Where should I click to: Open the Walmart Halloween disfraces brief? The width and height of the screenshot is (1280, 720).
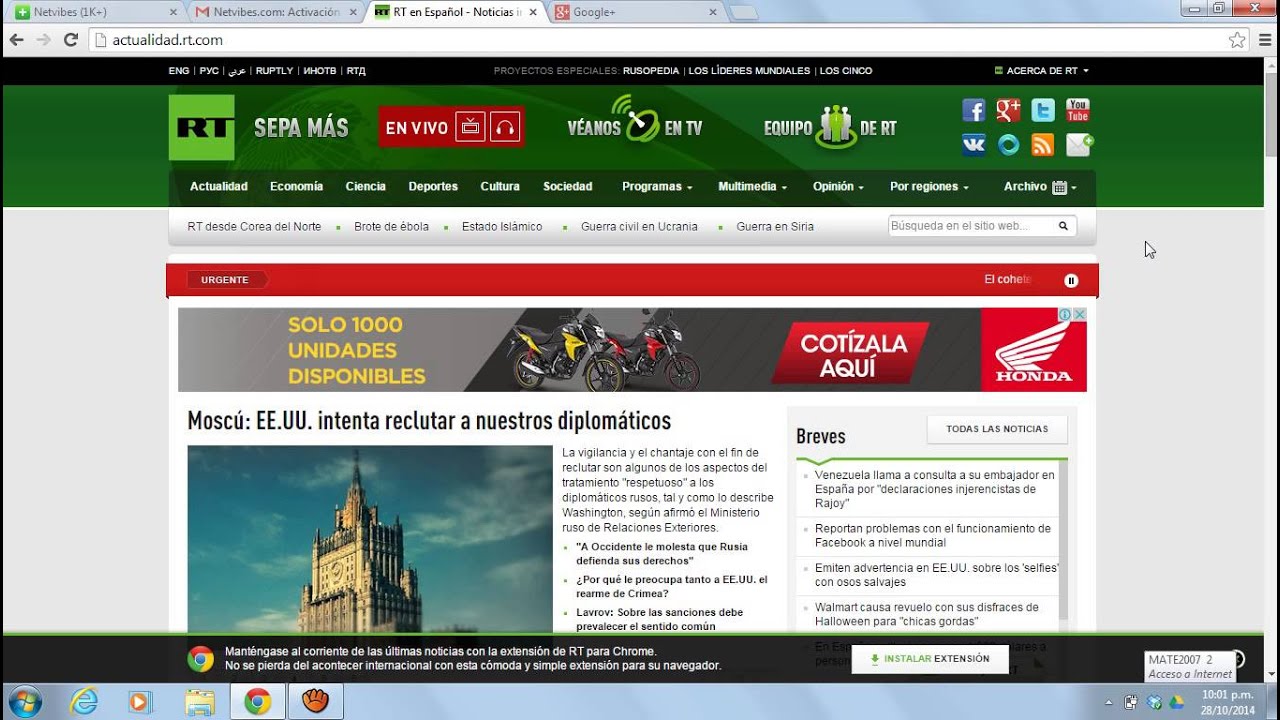click(927, 614)
